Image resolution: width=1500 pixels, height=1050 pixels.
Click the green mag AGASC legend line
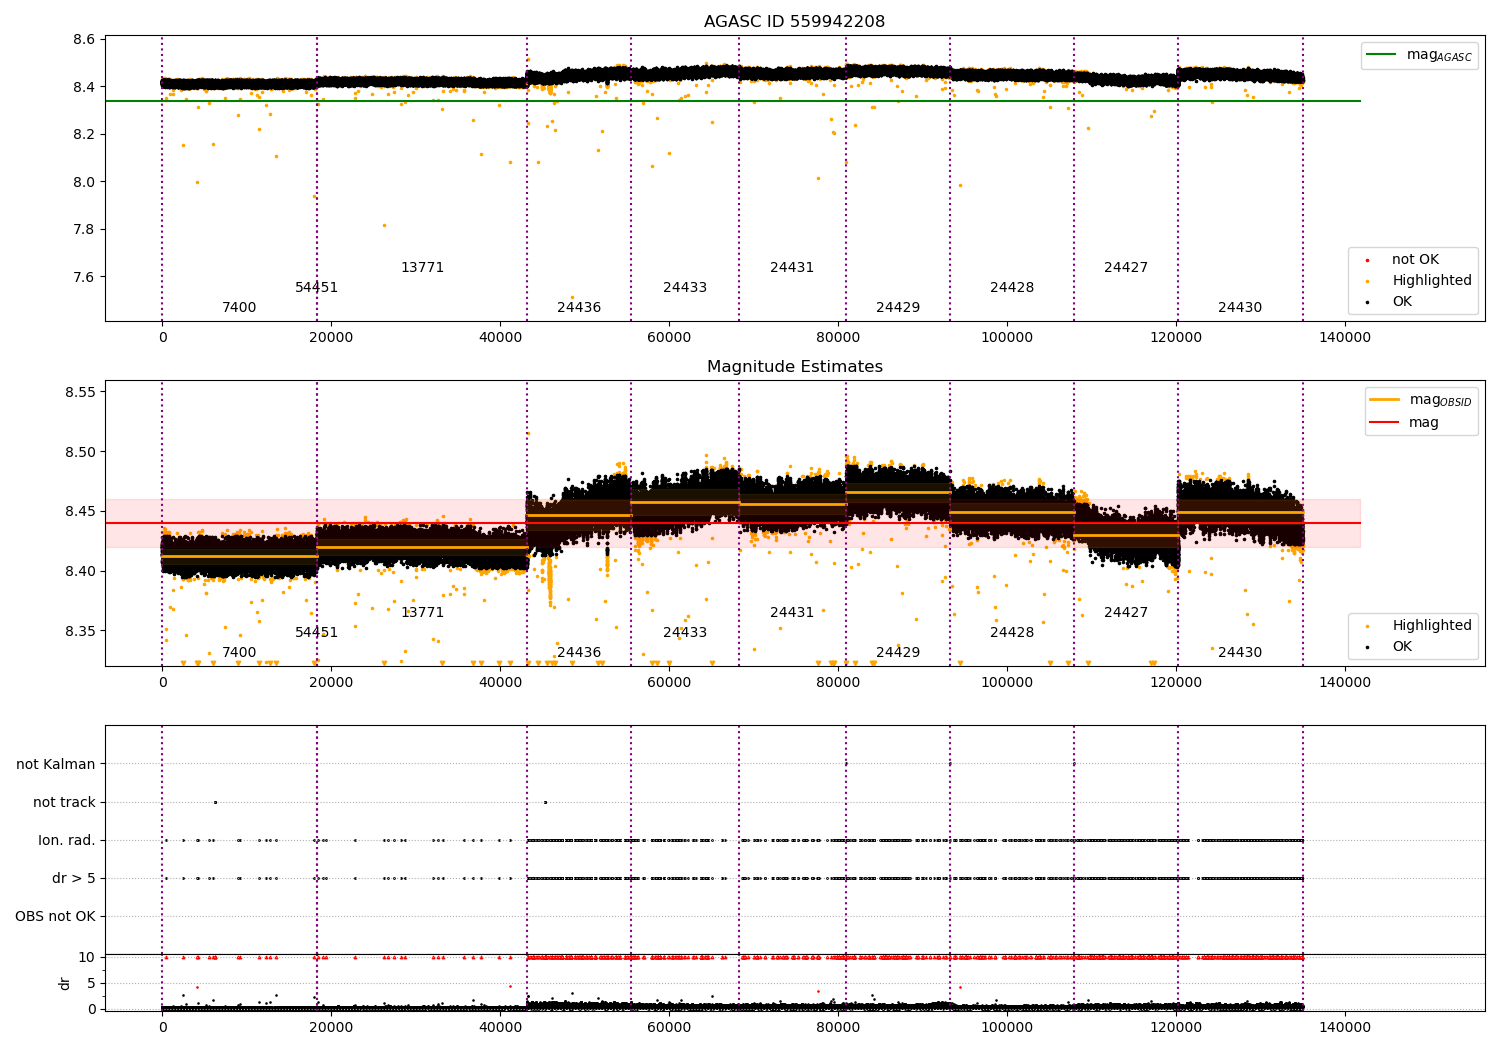[x=1382, y=55]
